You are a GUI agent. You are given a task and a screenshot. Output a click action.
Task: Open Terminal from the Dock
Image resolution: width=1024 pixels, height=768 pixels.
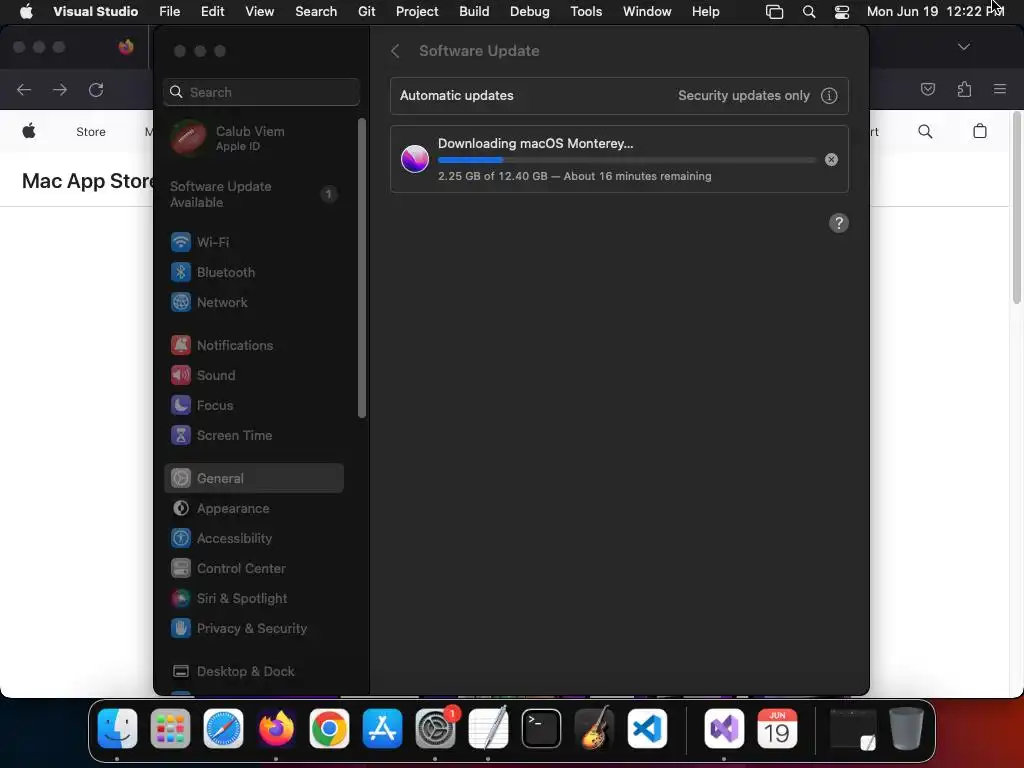point(541,728)
